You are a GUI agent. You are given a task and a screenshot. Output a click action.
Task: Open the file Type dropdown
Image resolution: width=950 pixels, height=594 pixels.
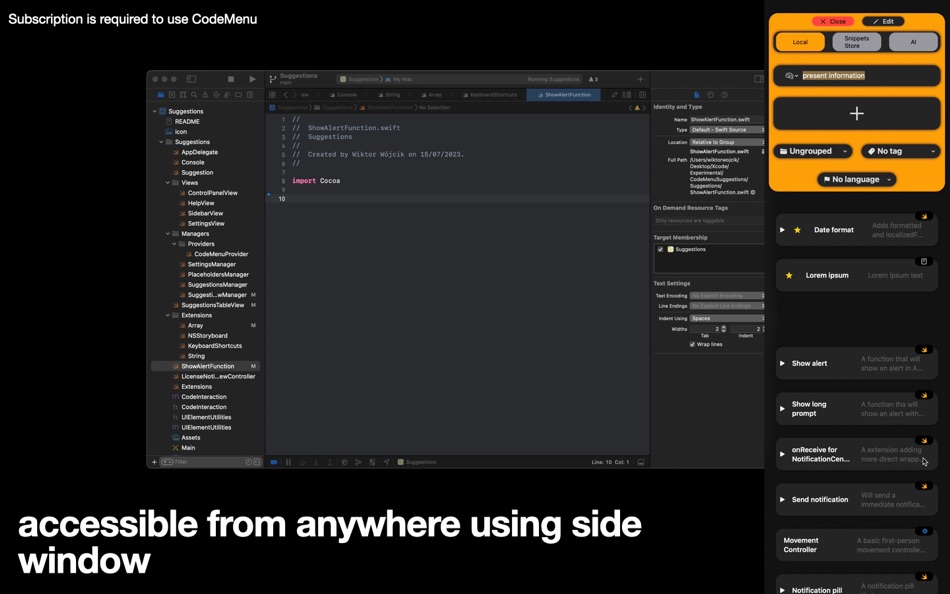pos(727,130)
